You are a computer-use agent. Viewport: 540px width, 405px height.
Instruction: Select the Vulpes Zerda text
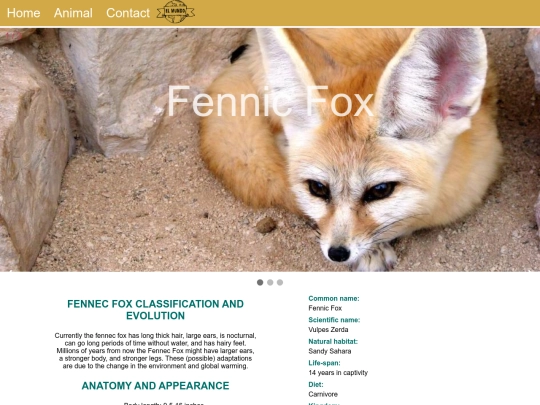point(328,330)
